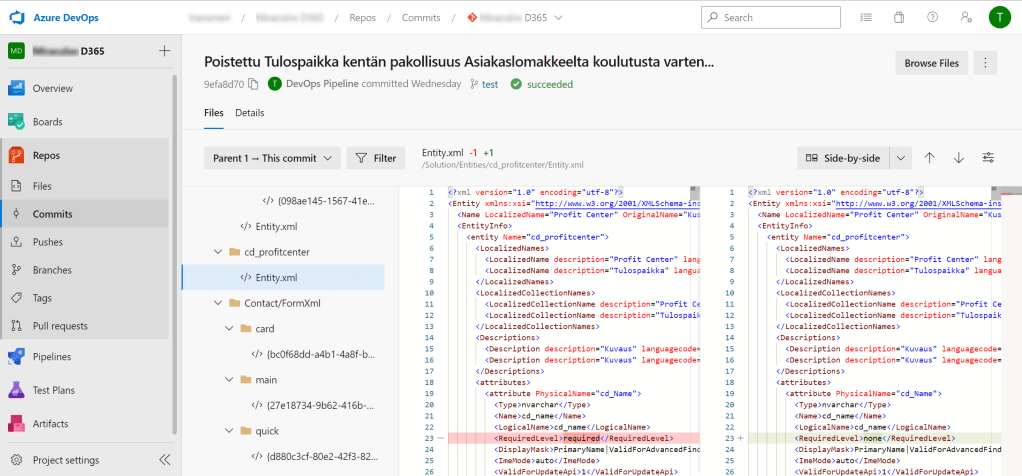Viewport: 1022px width, 476px height.
Task: Open diff view settings icon
Action: tap(989, 158)
